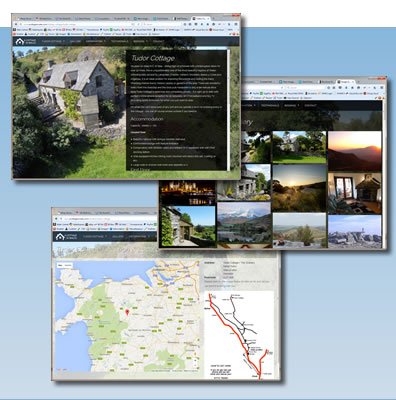Open the Tudor Cottage menu in the map window
Viewport: 396px width, 400px height.
[95, 237]
